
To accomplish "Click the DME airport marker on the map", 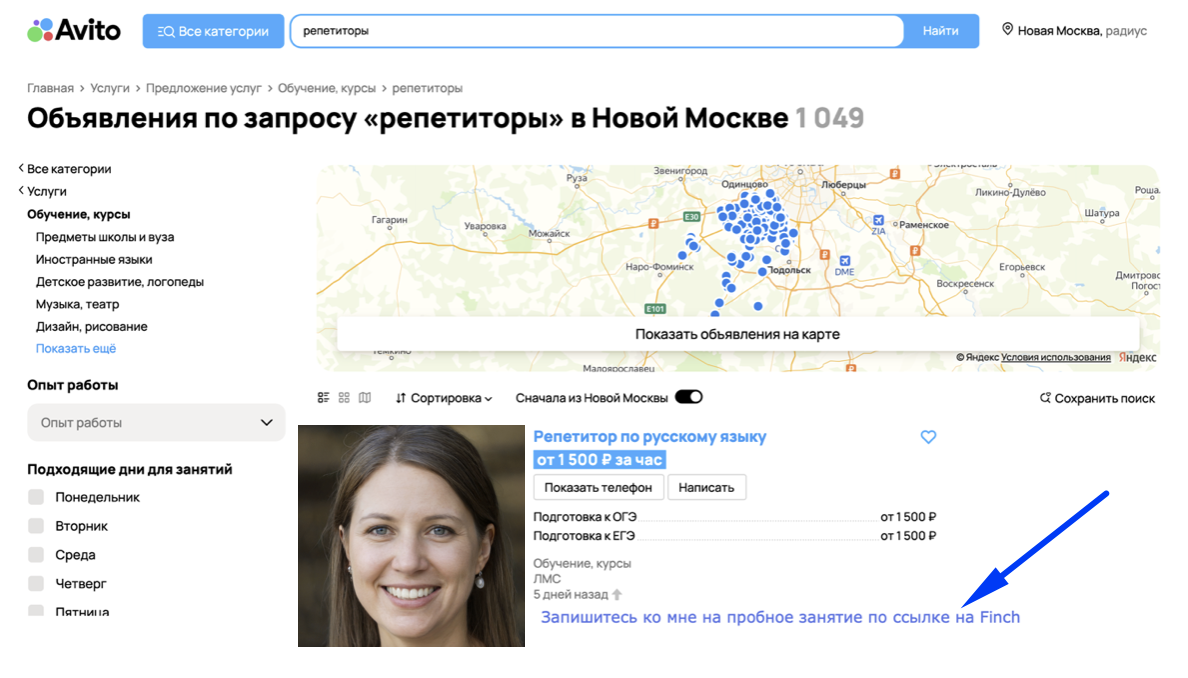I will click(x=845, y=261).
